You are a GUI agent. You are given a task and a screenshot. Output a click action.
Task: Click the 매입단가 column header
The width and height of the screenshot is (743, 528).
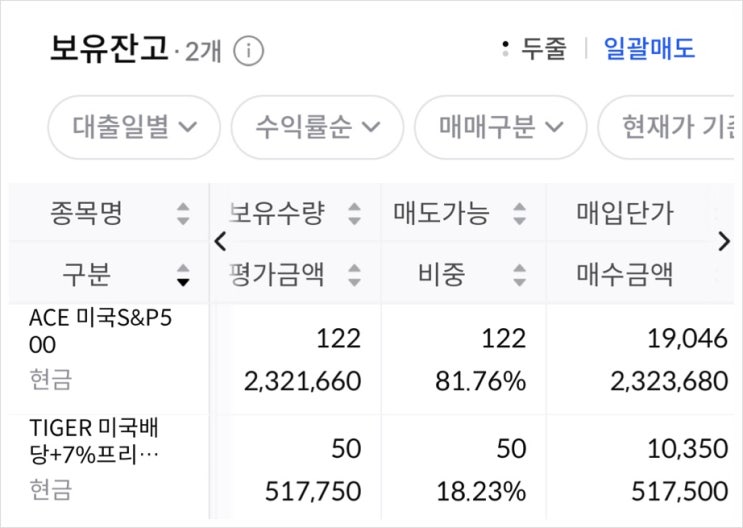pyautogui.click(x=625, y=214)
